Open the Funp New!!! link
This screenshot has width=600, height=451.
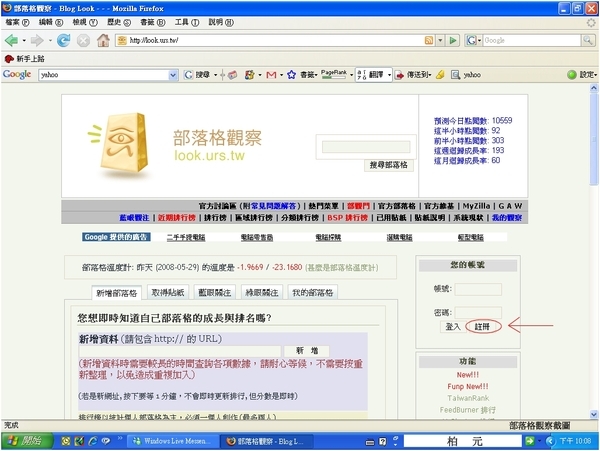point(468,386)
